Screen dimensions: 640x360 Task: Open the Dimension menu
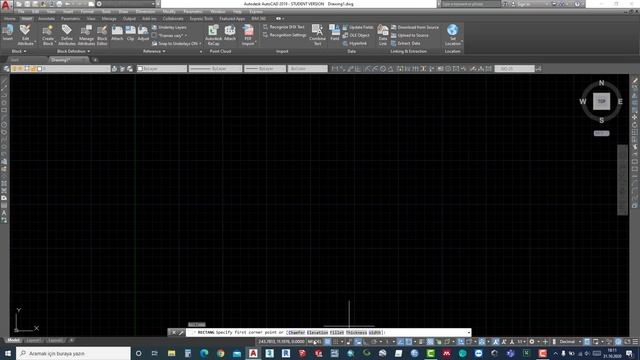(145, 12)
